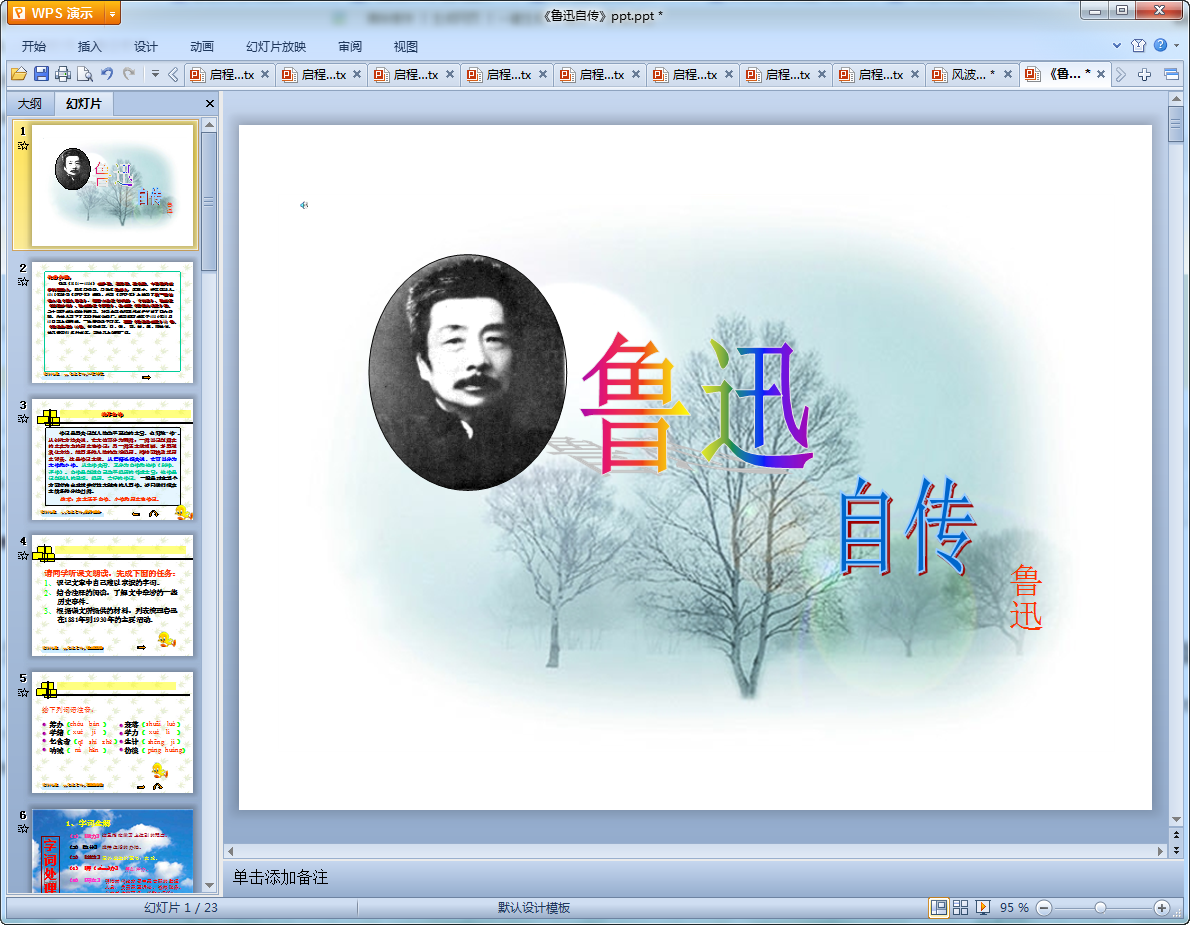Zoom out with the minus button

coord(1044,908)
